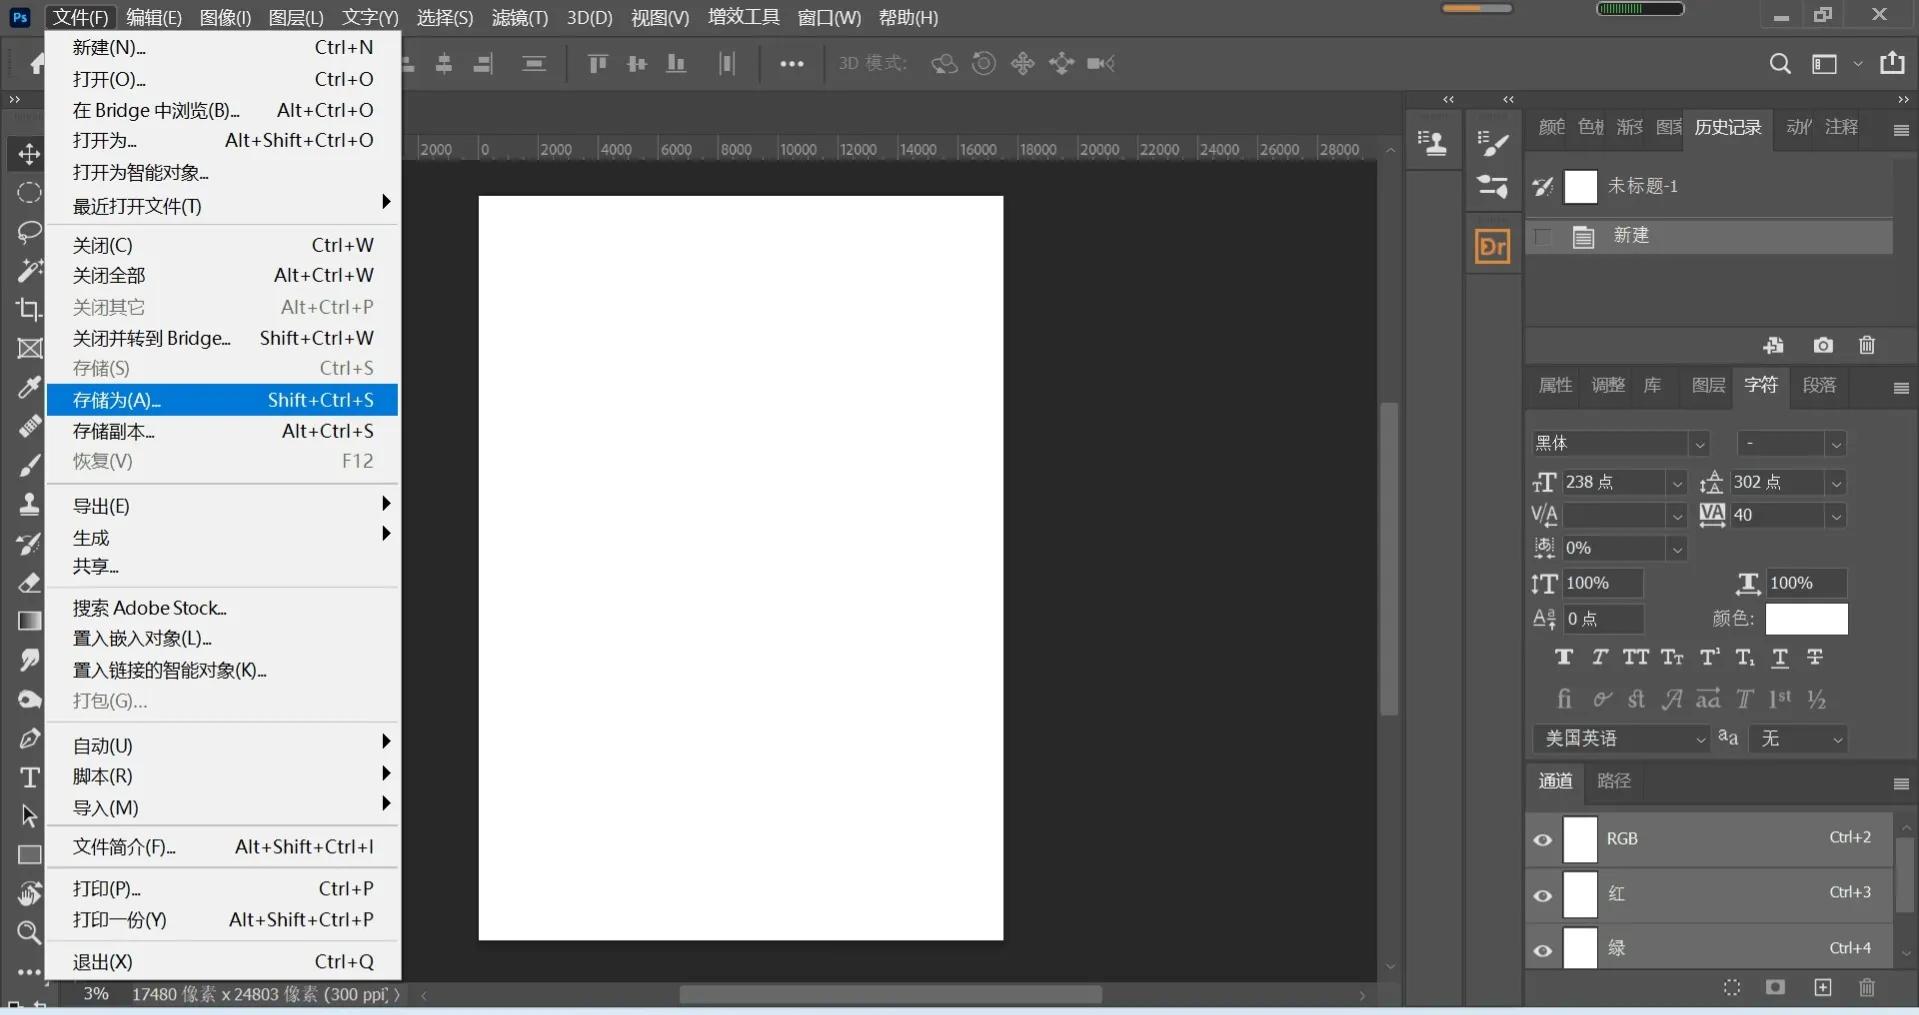Image resolution: width=1919 pixels, height=1015 pixels.
Task: Select the Move tool
Action: [29, 154]
